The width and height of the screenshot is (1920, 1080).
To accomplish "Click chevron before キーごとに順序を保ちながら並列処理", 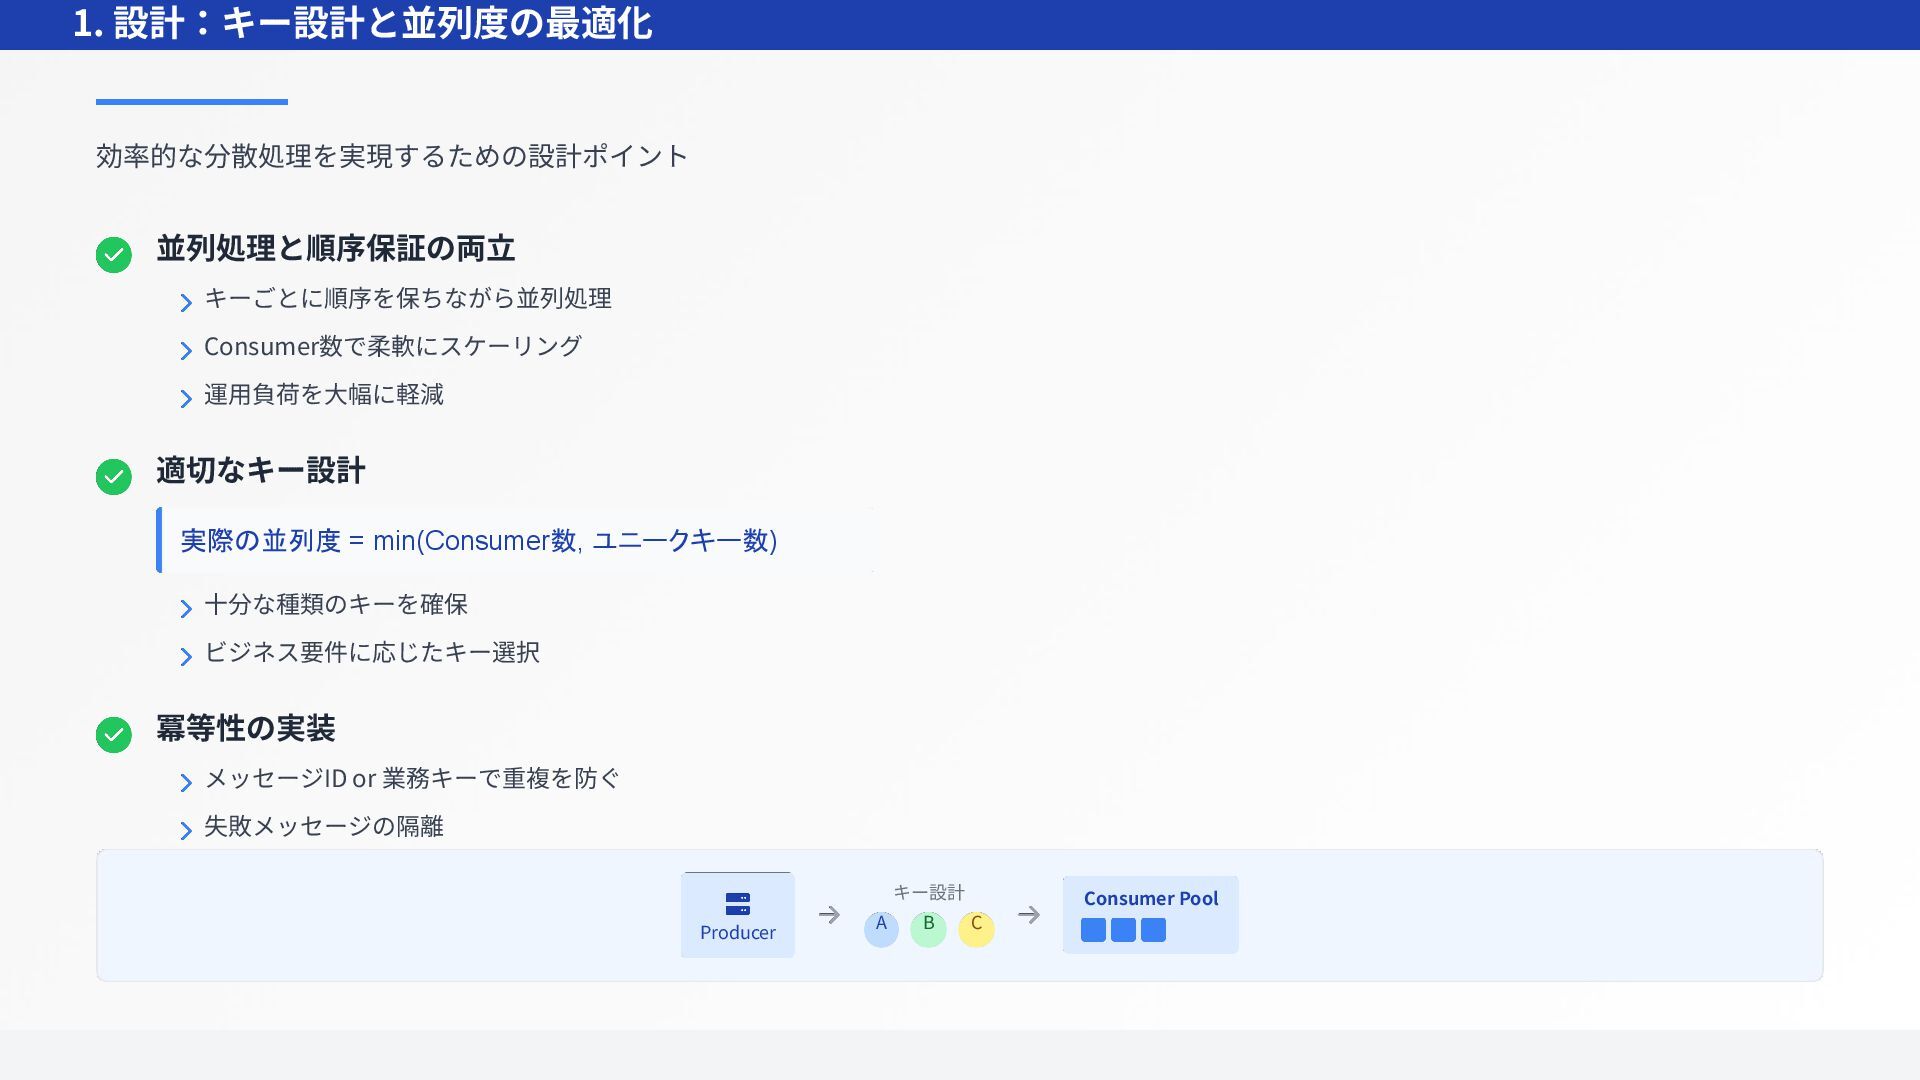I will 186,302.
